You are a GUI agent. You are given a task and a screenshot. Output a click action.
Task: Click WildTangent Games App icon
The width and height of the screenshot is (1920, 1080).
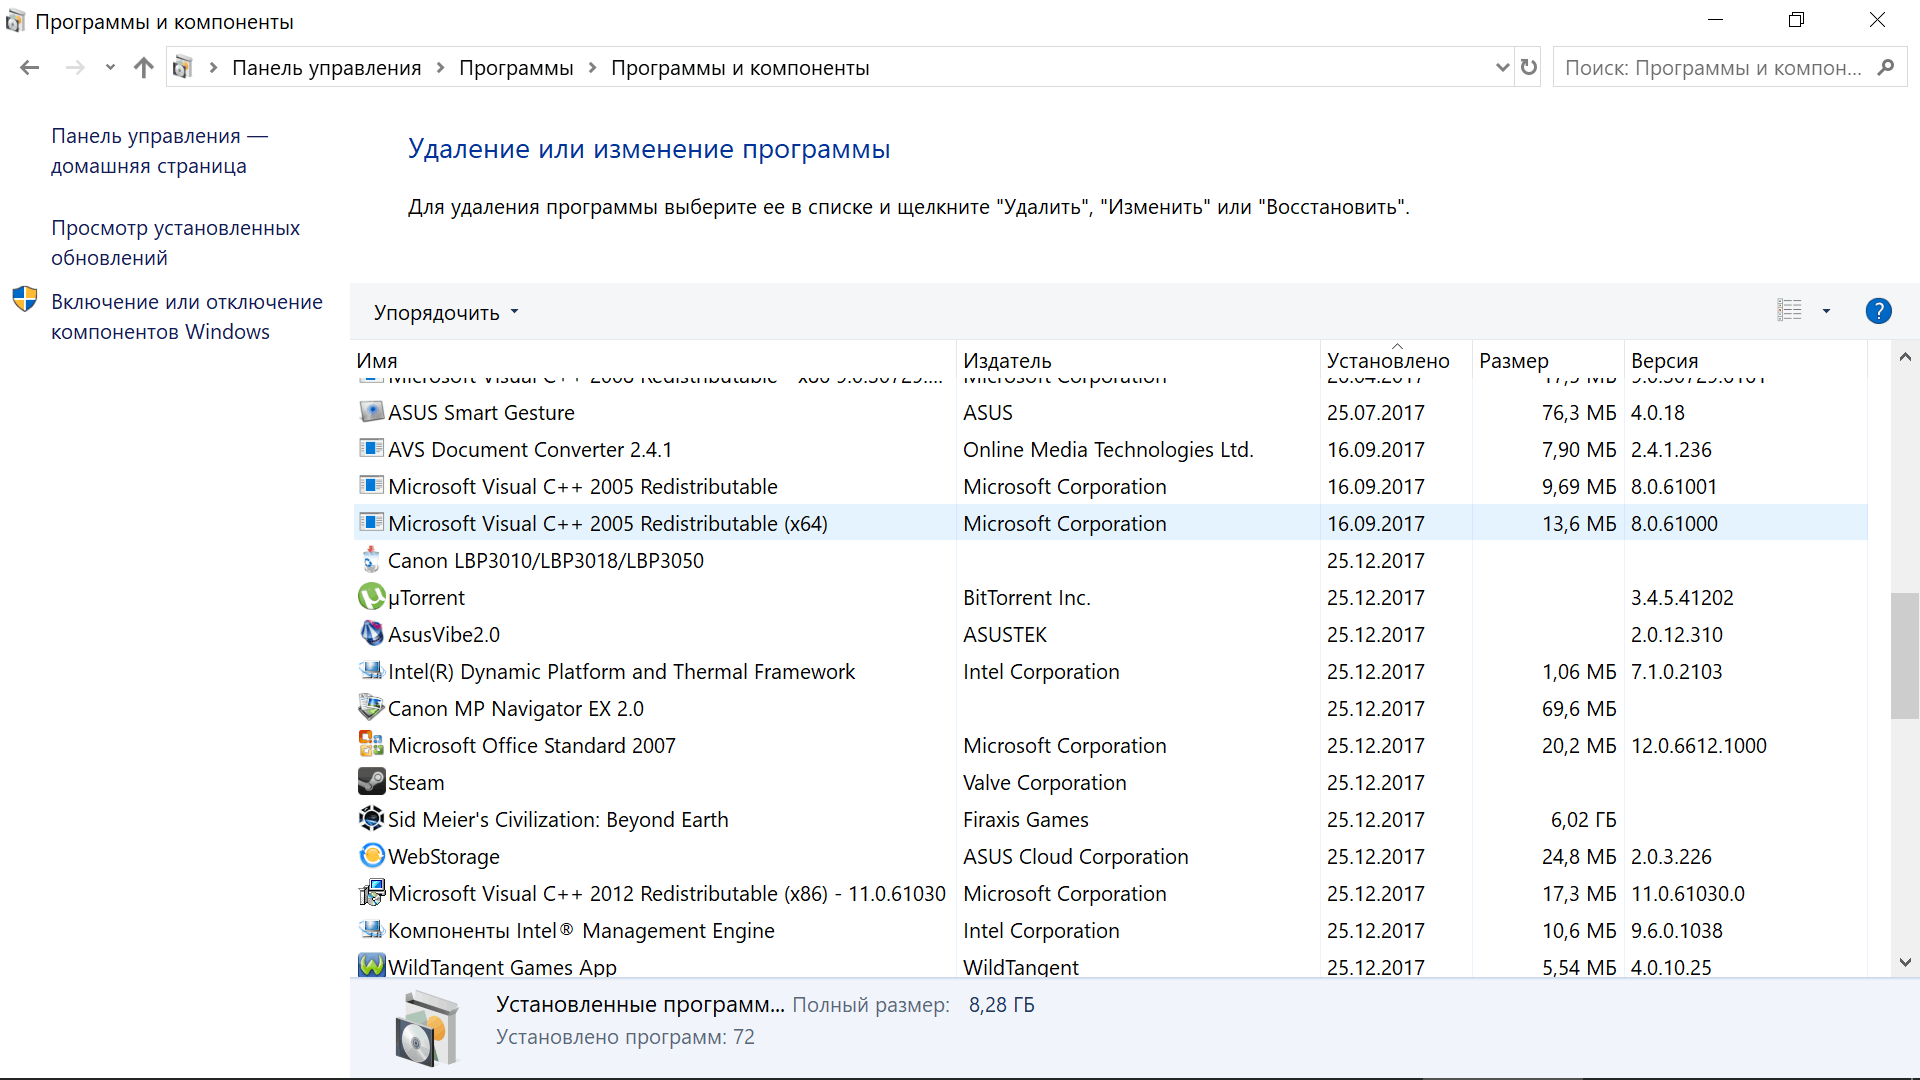pyautogui.click(x=371, y=966)
